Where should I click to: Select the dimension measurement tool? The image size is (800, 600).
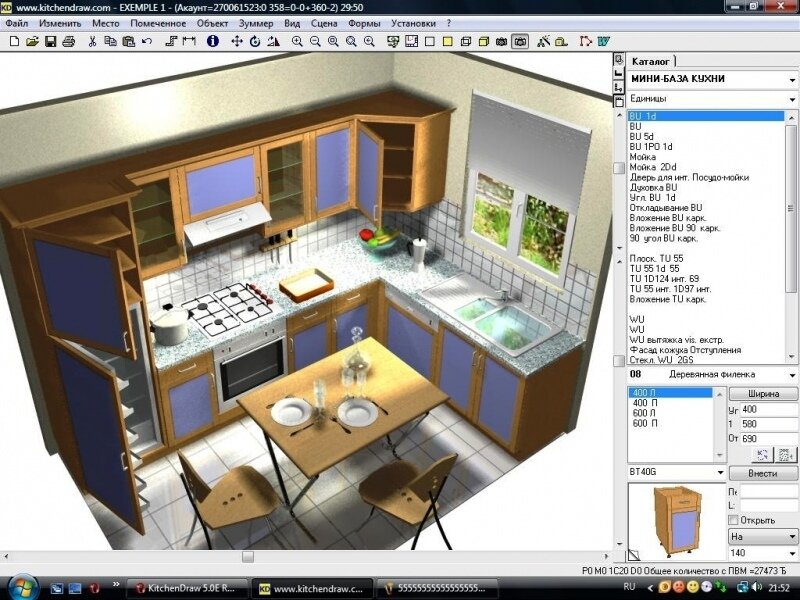(x=189, y=42)
